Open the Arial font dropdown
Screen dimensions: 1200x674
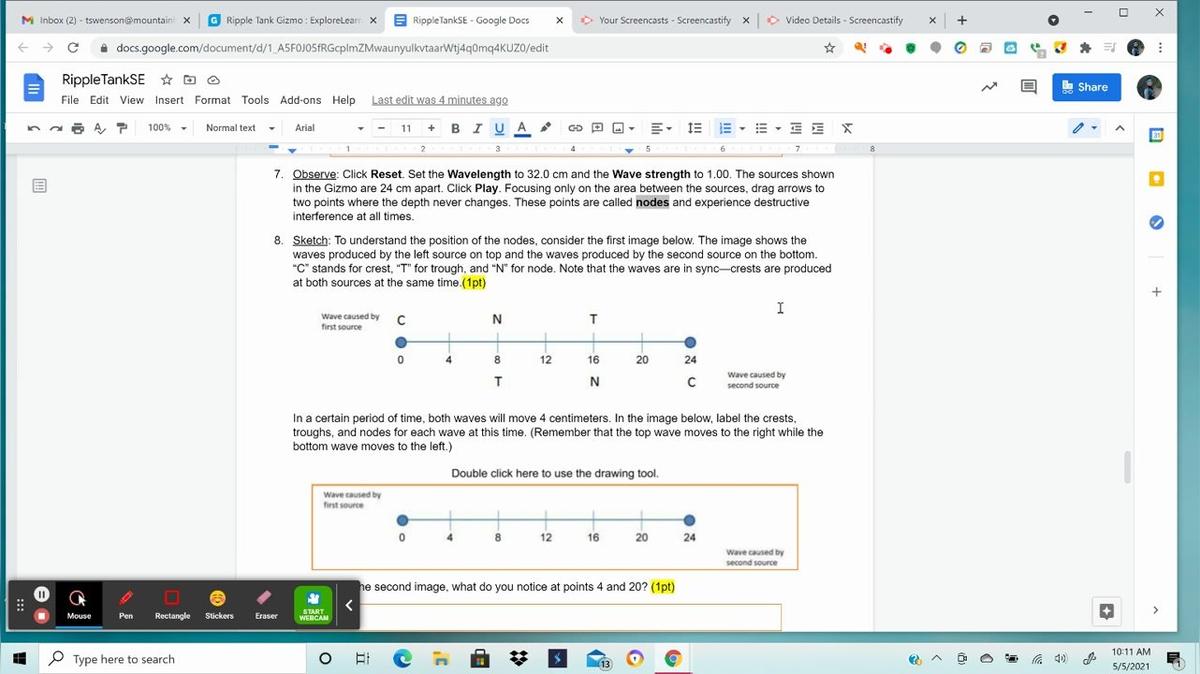[329, 128]
